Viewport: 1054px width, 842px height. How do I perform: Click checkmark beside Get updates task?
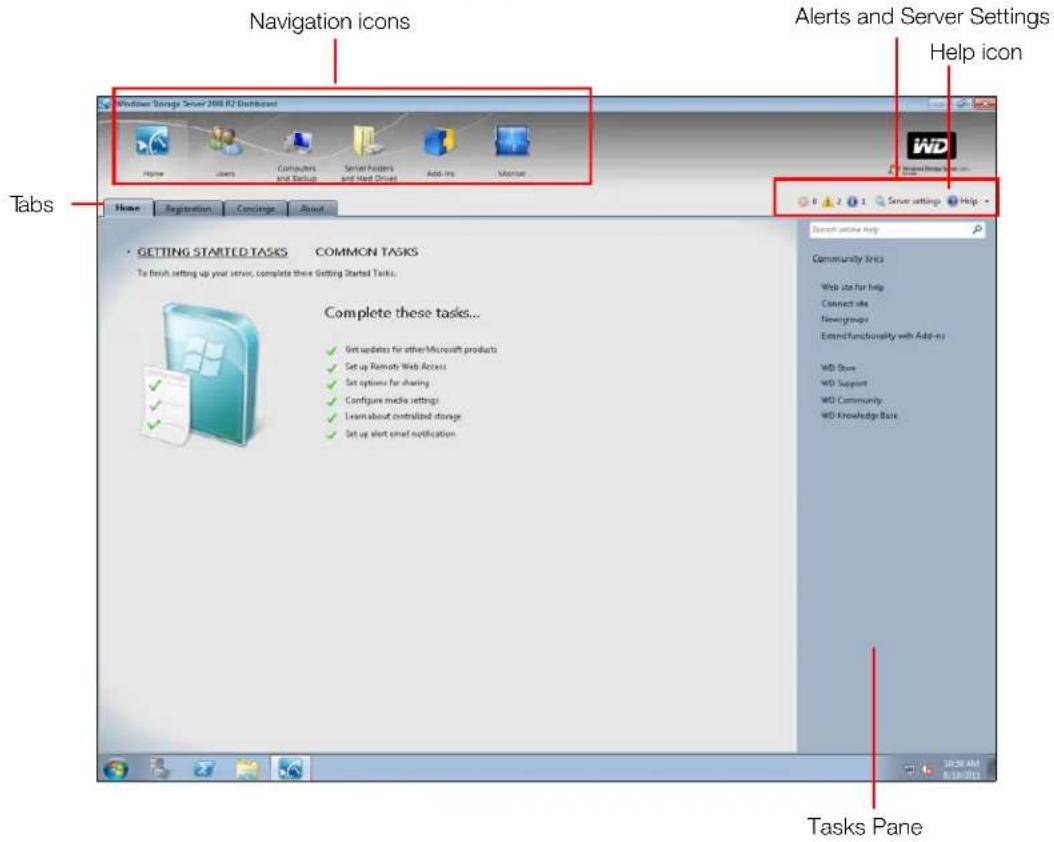(x=331, y=350)
